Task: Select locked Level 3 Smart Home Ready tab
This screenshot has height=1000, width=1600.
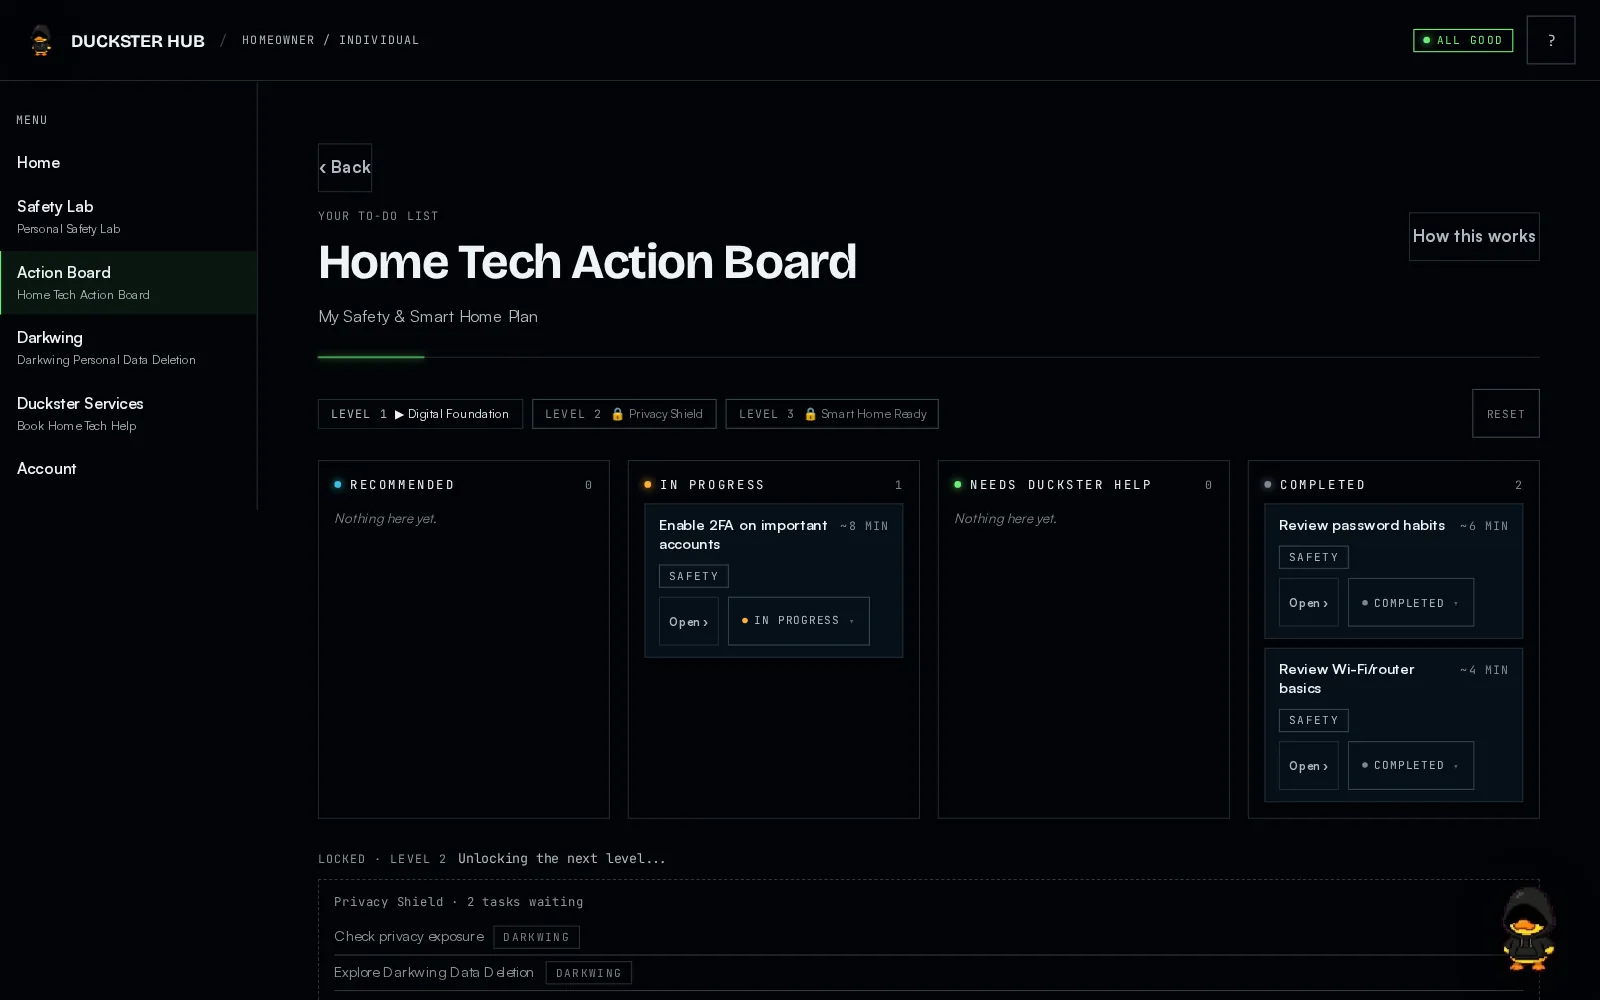Action: tap(832, 414)
